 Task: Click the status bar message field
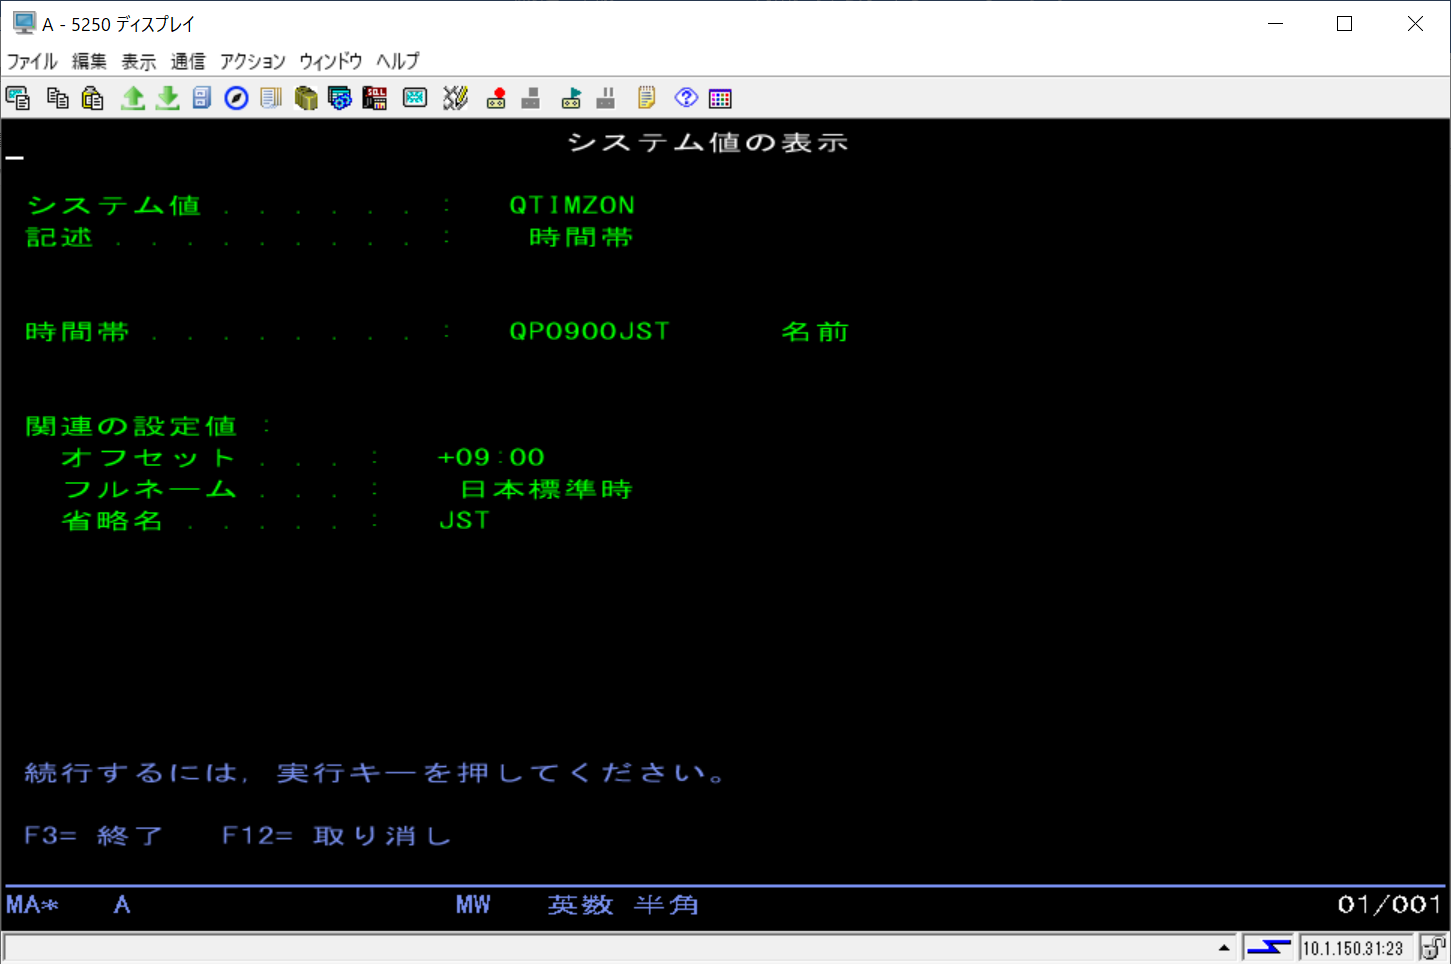[620, 947]
